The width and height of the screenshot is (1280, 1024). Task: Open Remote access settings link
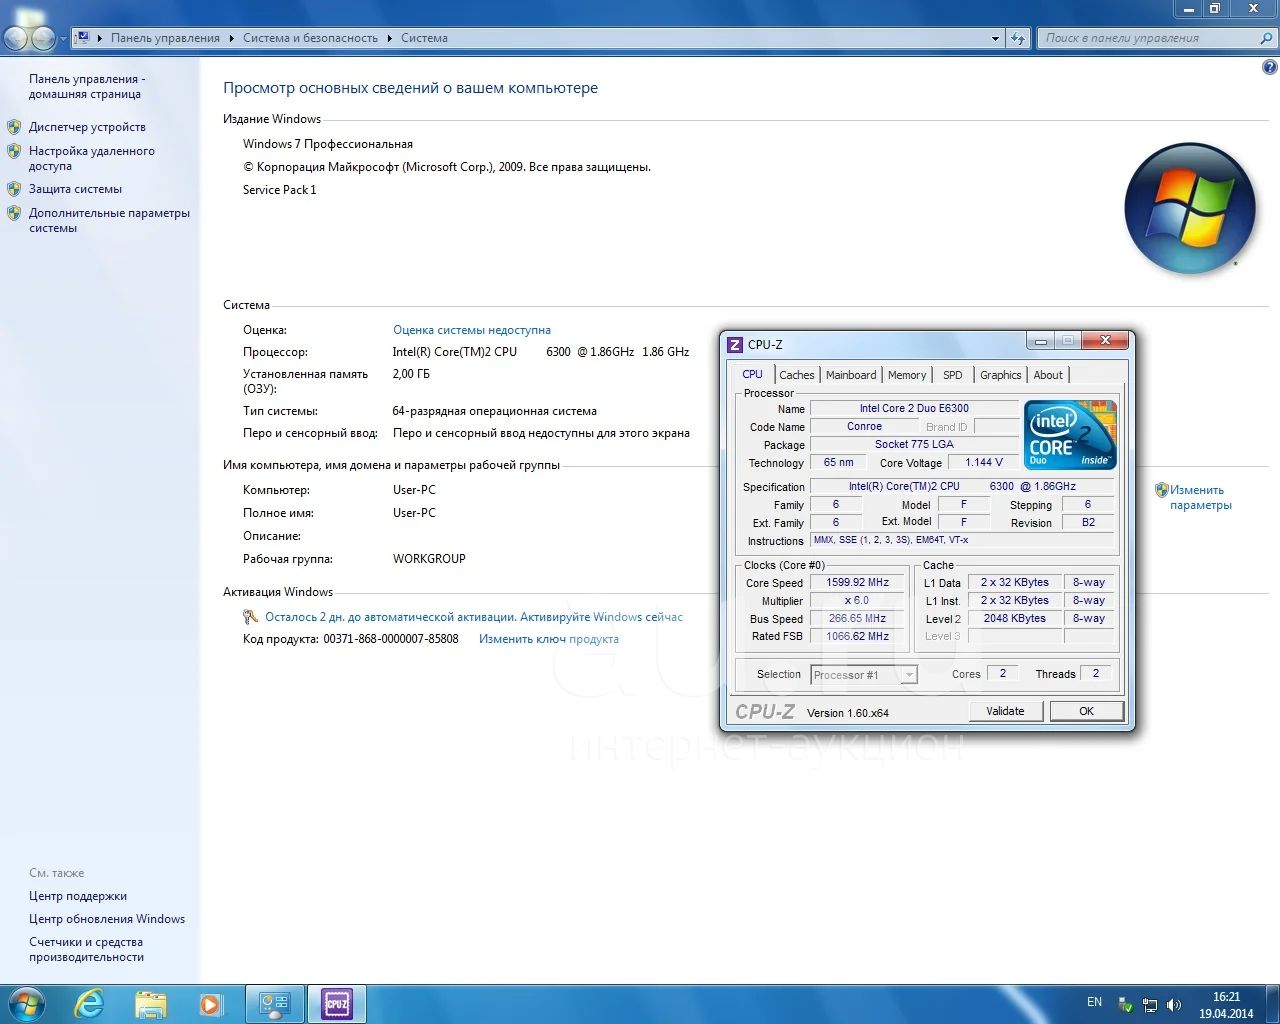[92, 158]
